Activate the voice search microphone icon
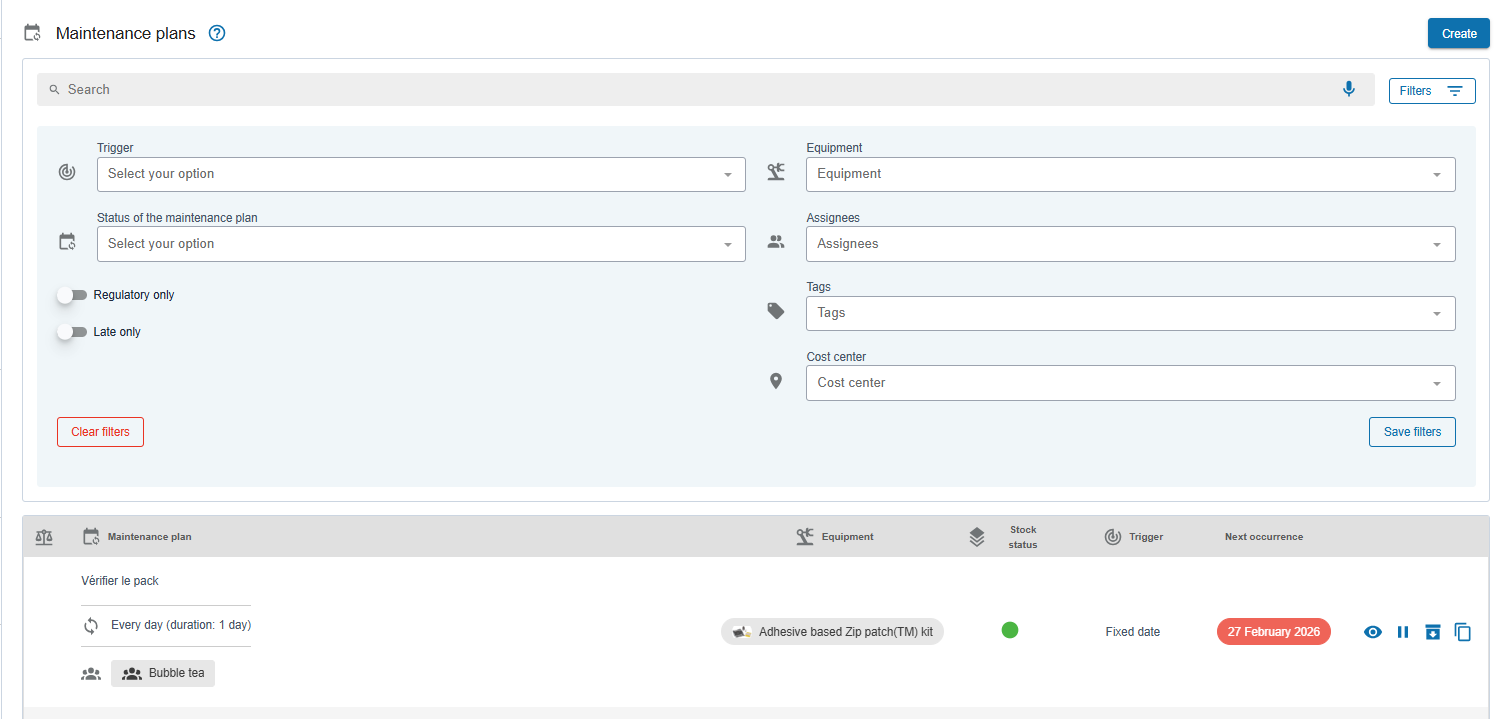This screenshot has height=719, width=1500. tap(1349, 89)
